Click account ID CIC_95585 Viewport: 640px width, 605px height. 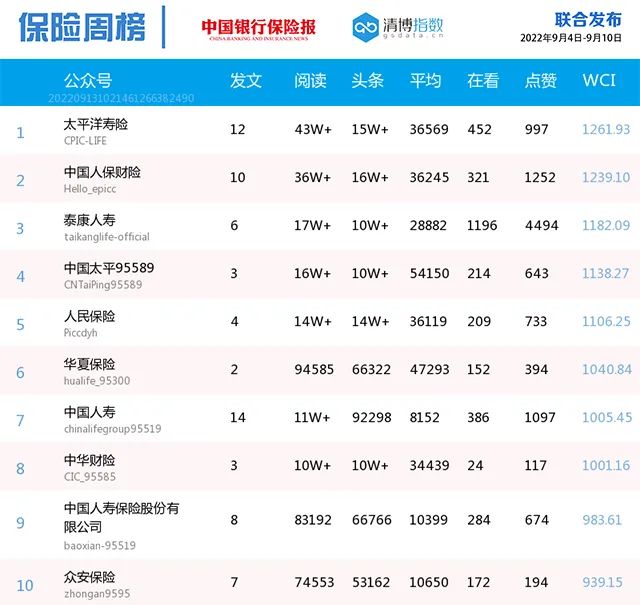(x=89, y=477)
